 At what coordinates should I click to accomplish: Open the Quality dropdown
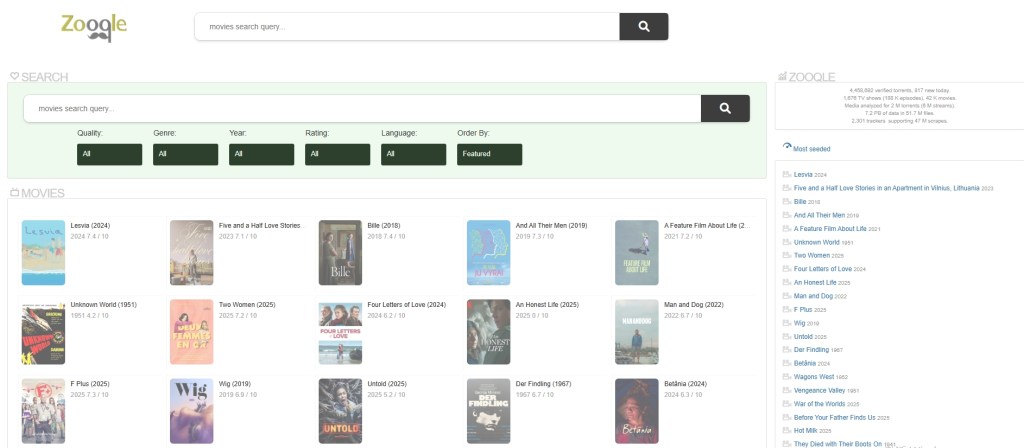109,154
